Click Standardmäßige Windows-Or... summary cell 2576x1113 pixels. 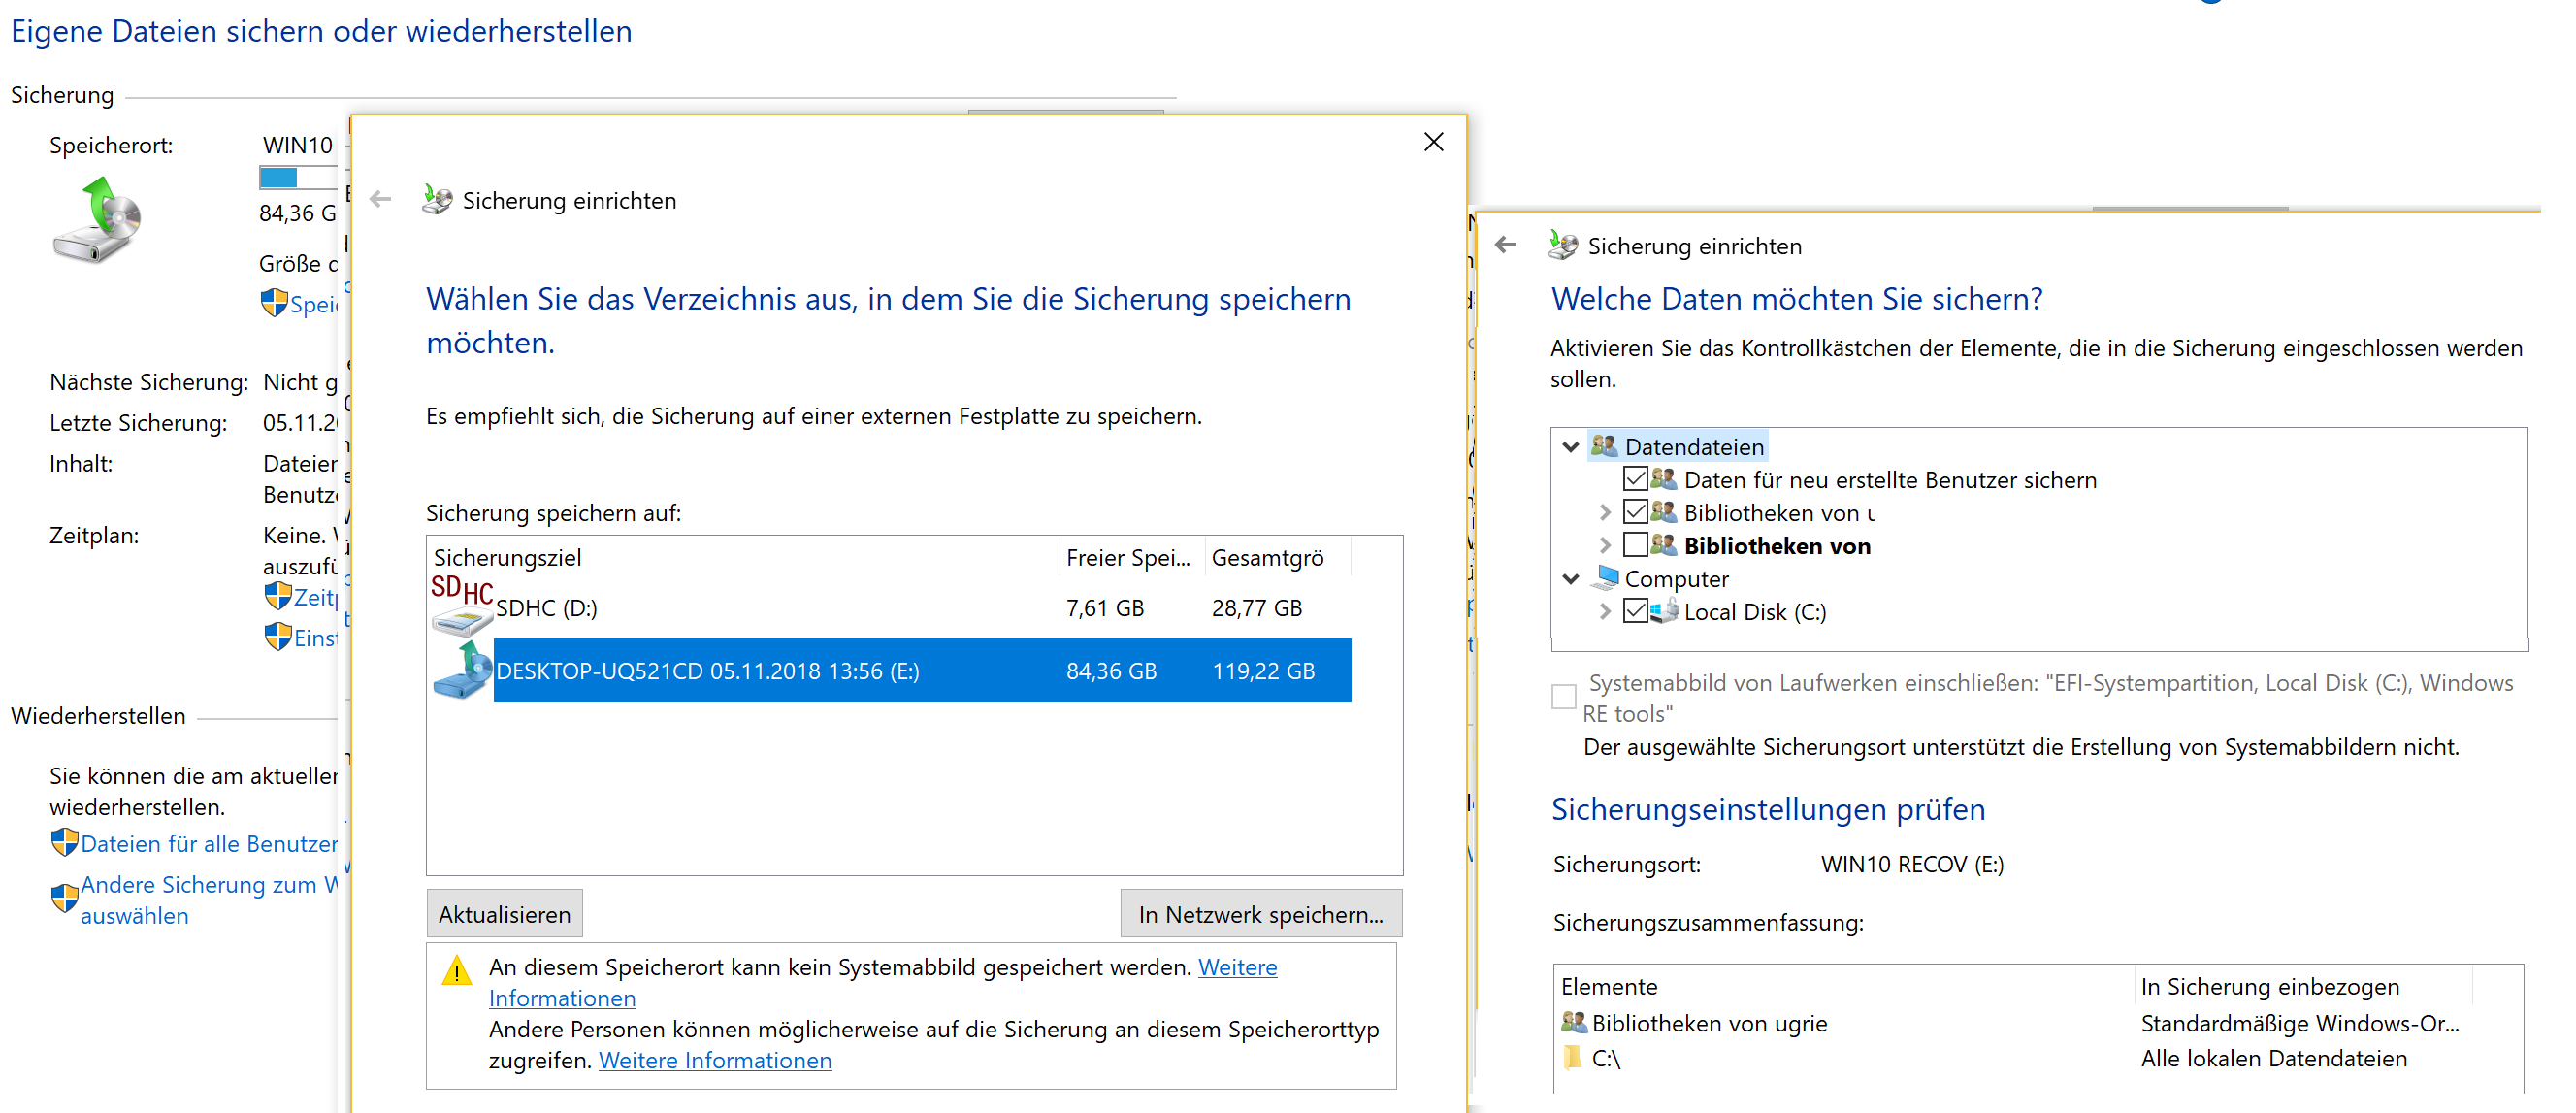pos(2300,1022)
